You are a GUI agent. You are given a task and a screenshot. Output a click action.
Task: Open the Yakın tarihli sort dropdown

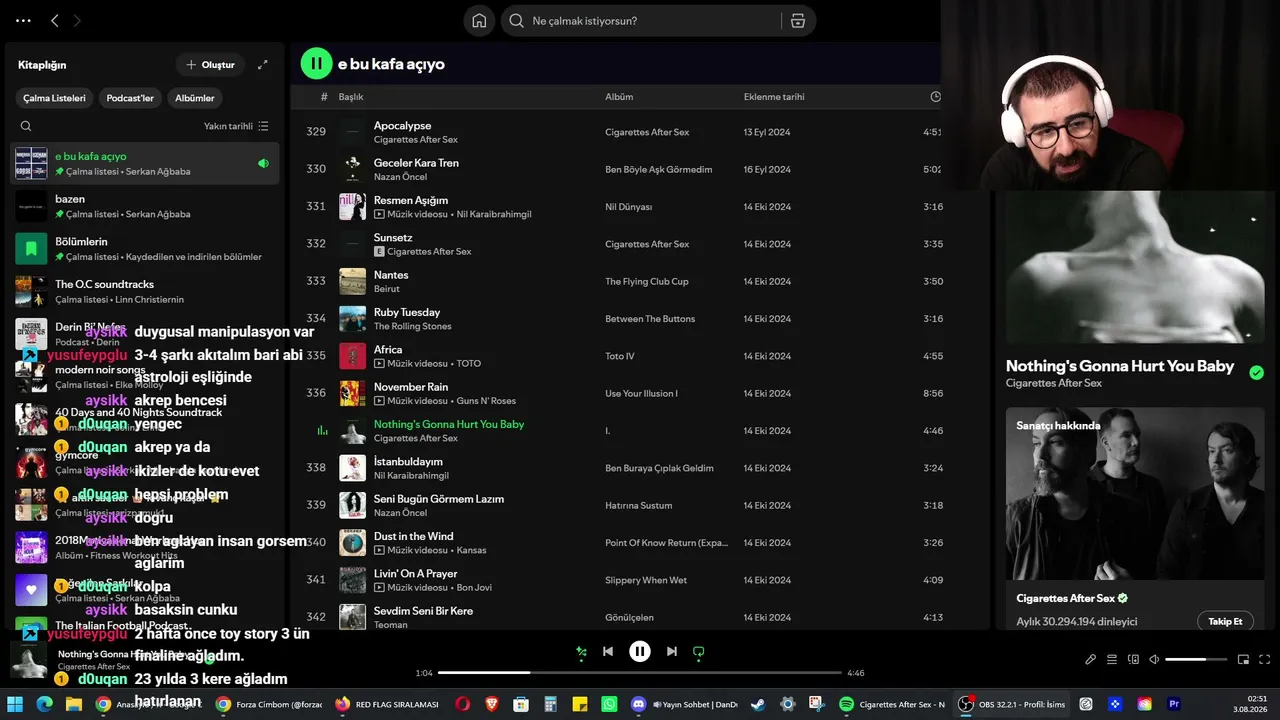(x=236, y=126)
